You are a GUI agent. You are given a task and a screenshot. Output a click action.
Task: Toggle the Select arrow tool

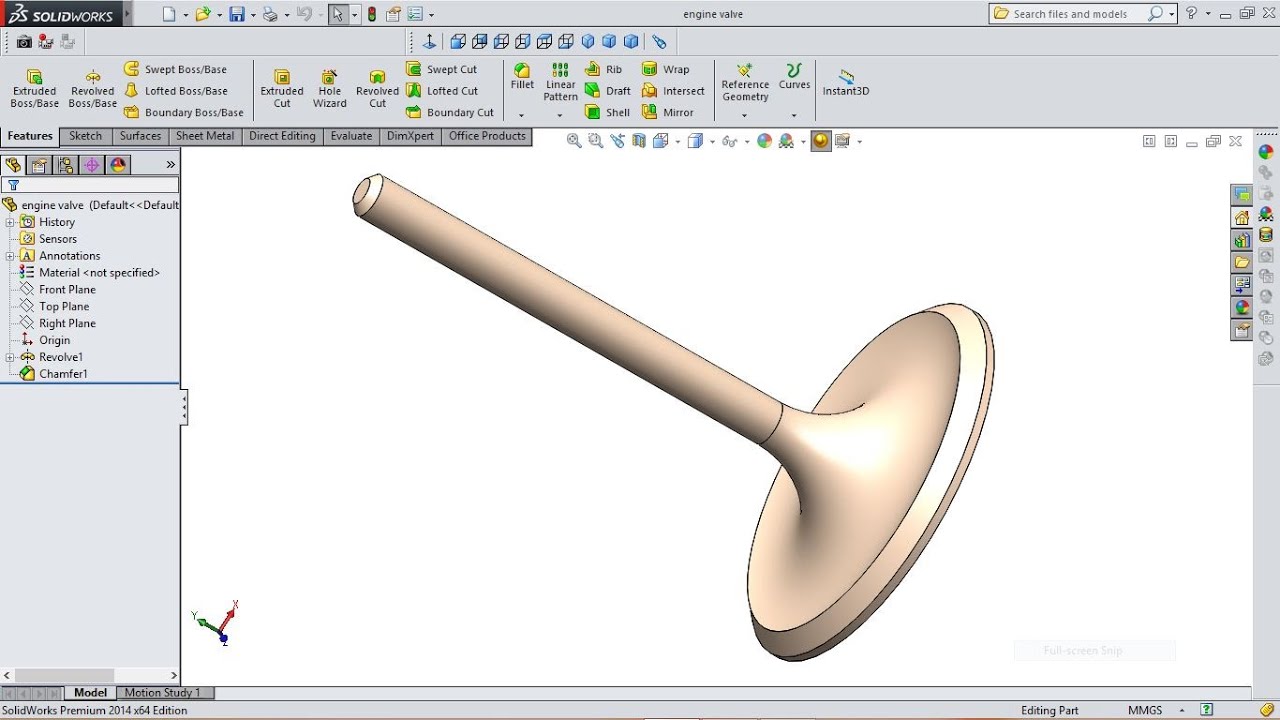338,14
